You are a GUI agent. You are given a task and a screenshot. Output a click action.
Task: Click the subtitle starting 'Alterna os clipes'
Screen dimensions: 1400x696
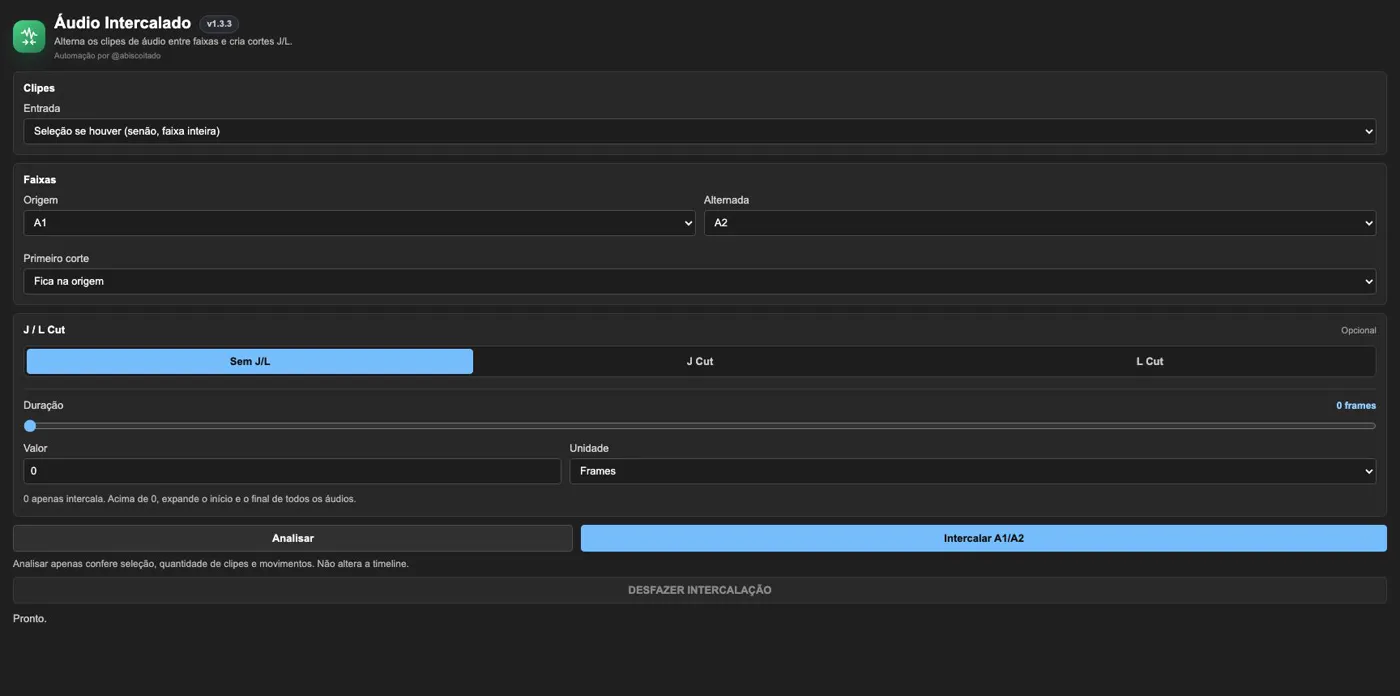[173, 42]
